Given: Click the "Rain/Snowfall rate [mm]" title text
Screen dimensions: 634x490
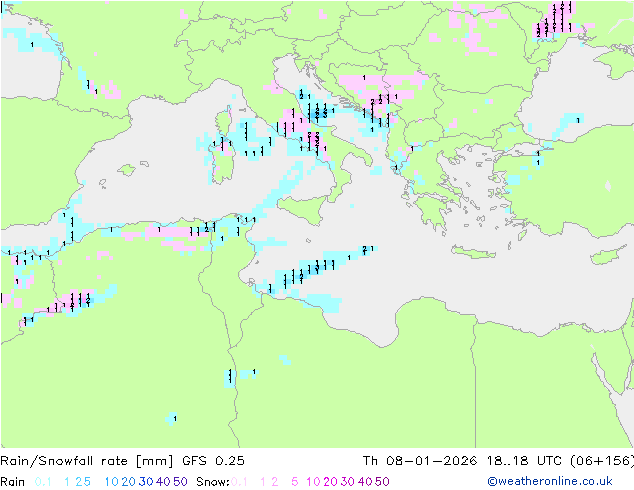Looking at the screenshot, I should (x=87, y=460).
